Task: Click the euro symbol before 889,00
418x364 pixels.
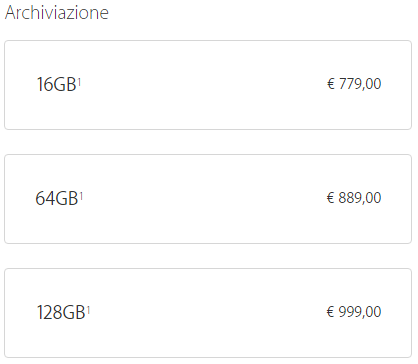Action: [x=330, y=198]
